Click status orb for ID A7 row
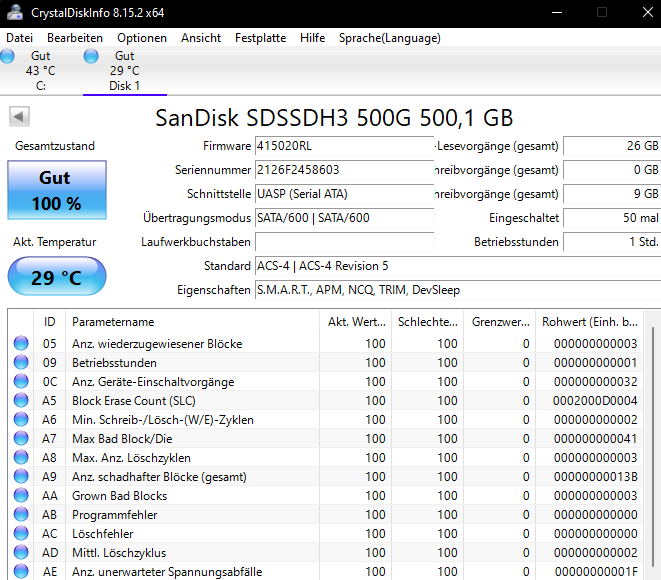Viewport: 661px width, 580px height. click(21, 438)
